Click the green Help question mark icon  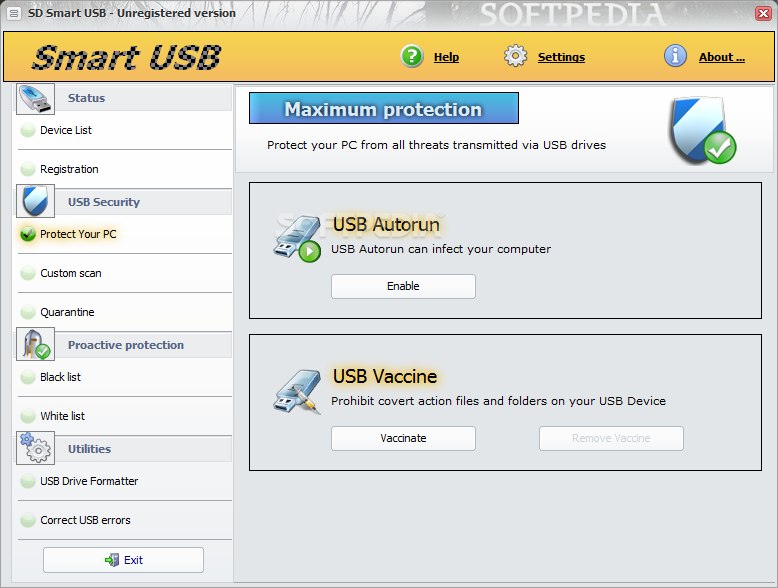point(411,56)
